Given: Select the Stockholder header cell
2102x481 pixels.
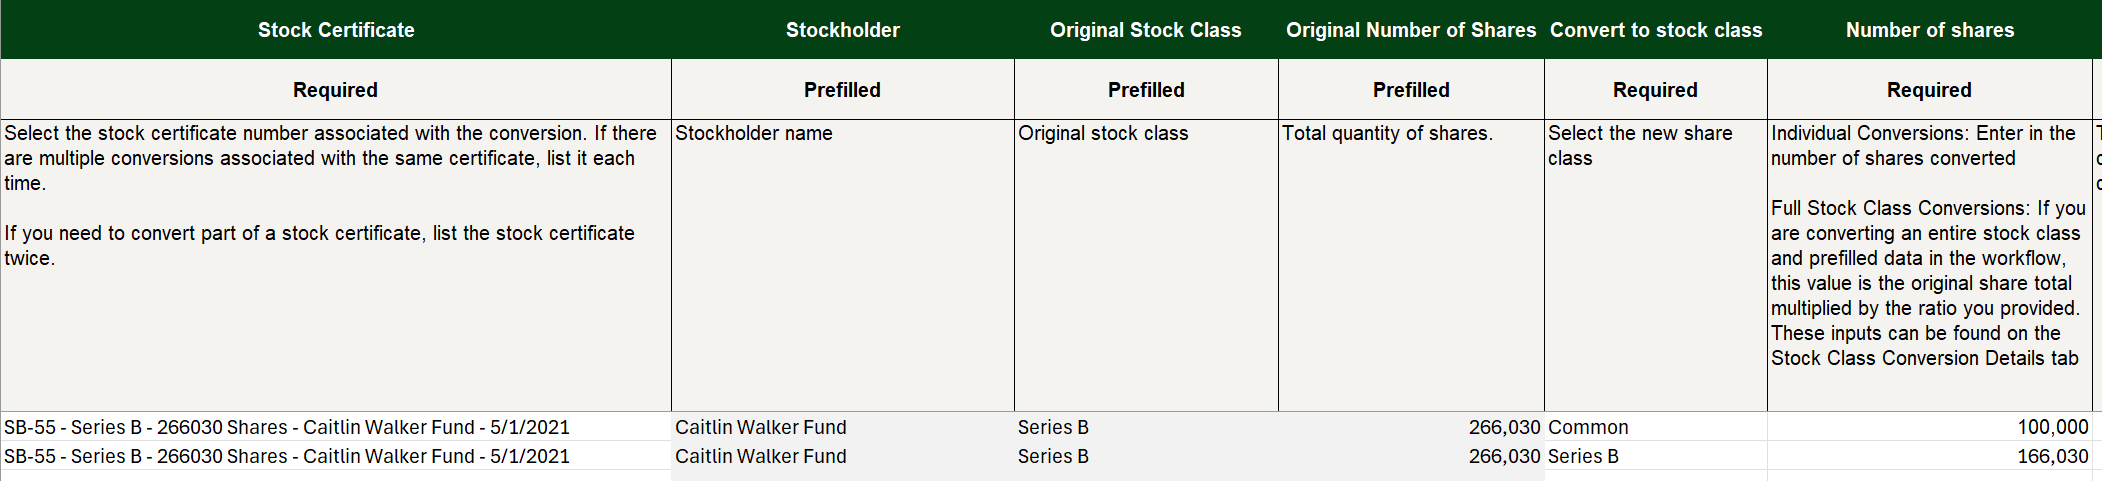Looking at the screenshot, I should (843, 30).
